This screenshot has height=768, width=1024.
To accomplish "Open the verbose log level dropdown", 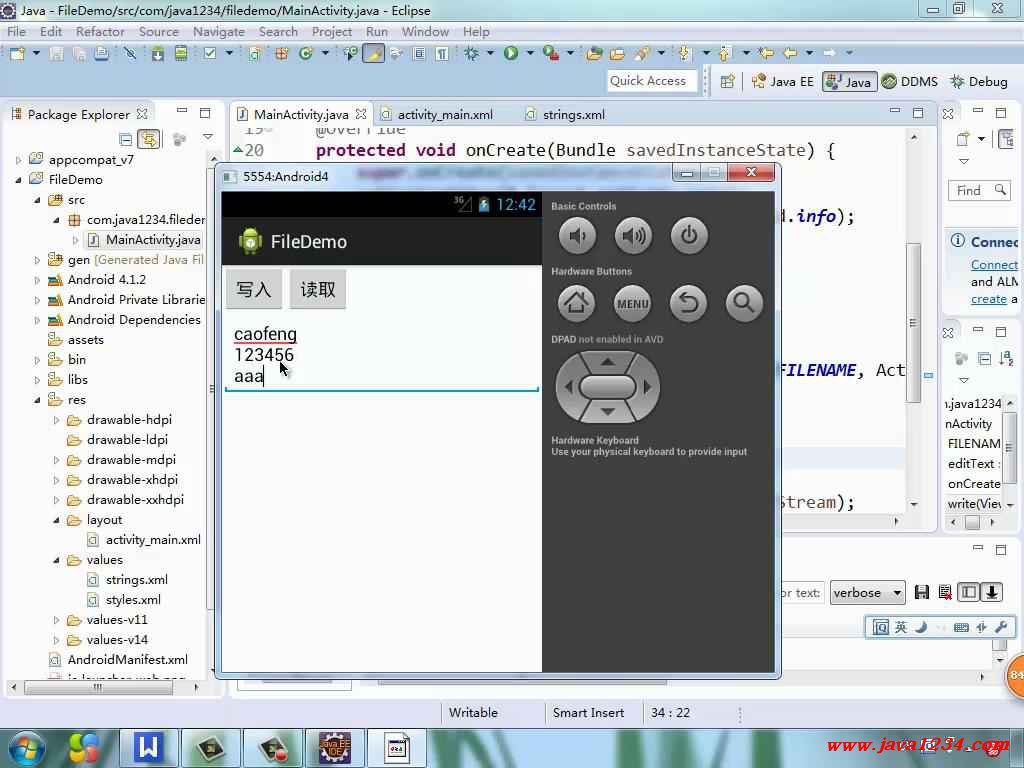I will 866,592.
